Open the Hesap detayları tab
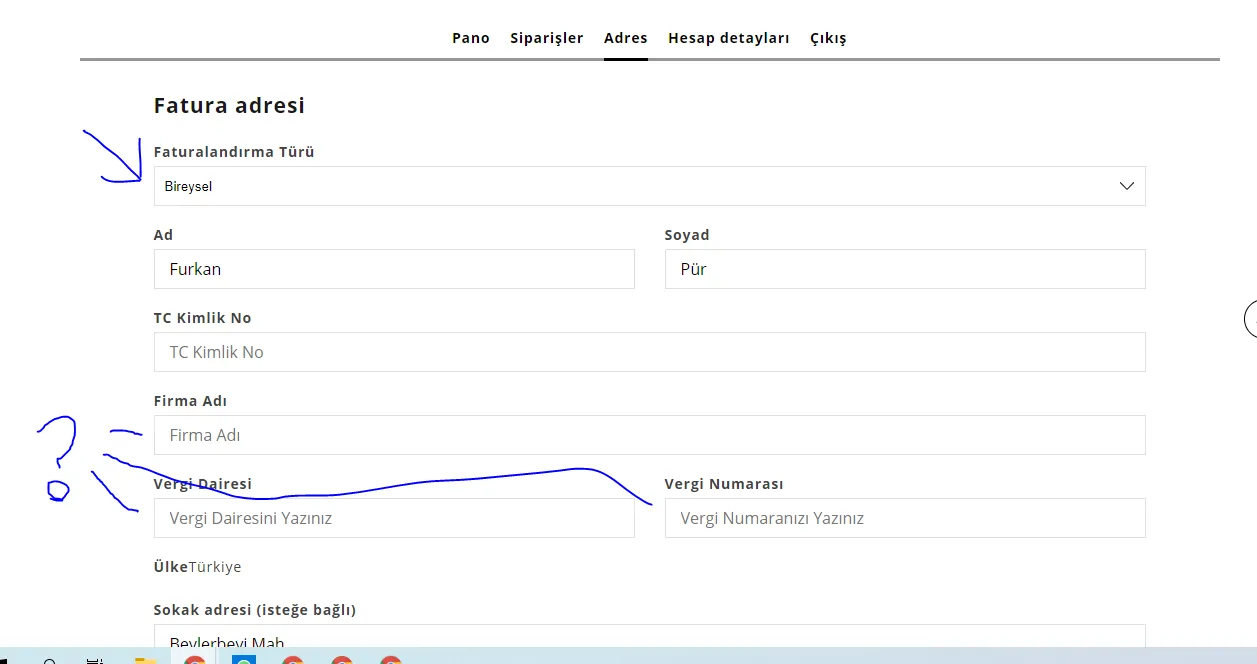 729,38
